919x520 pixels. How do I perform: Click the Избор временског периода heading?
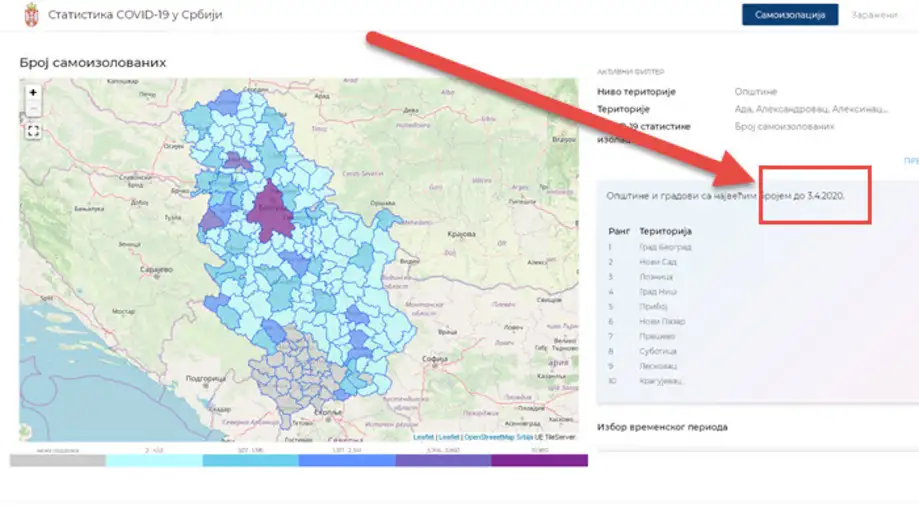662,427
